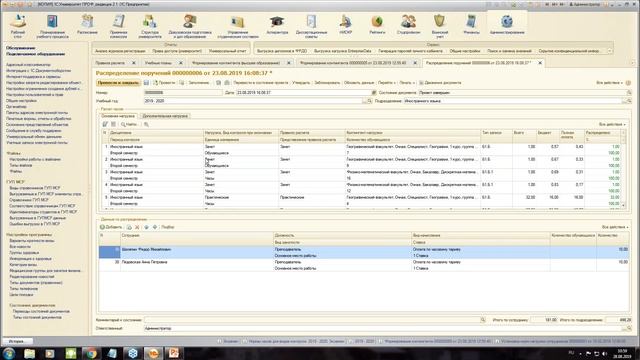
Task: Open Все действия menu above load table
Action: [612, 124]
